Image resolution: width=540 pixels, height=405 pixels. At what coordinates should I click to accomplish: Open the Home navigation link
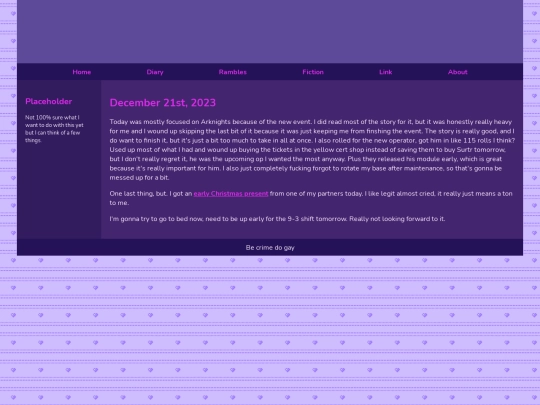point(82,72)
